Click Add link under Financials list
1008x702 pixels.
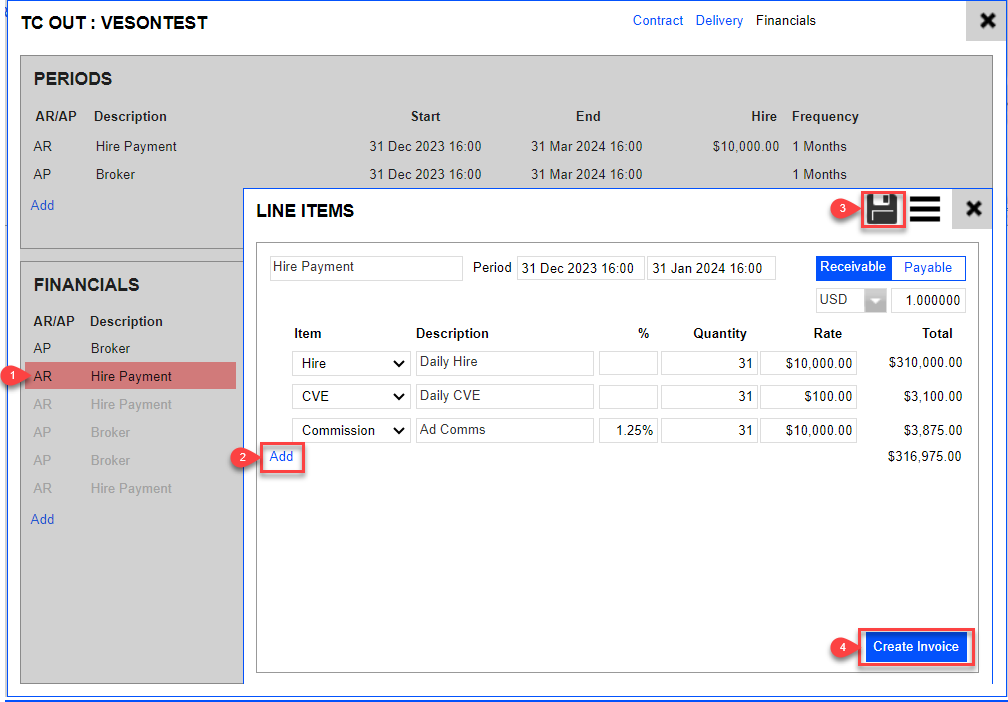(x=43, y=519)
